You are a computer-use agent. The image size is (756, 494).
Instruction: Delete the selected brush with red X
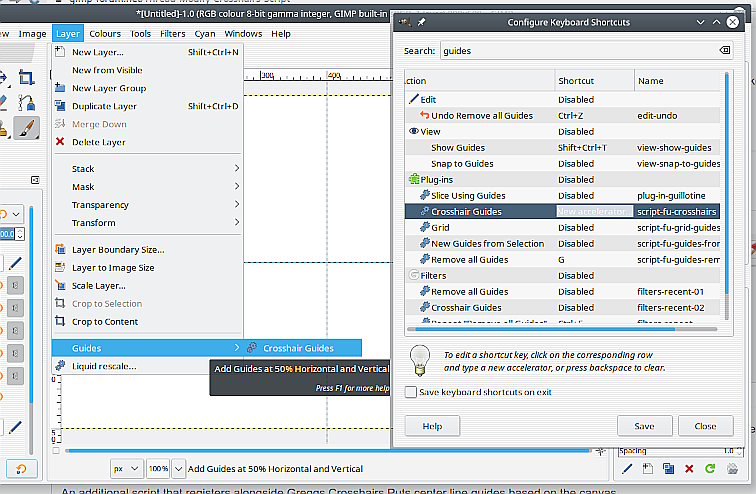tap(689, 468)
